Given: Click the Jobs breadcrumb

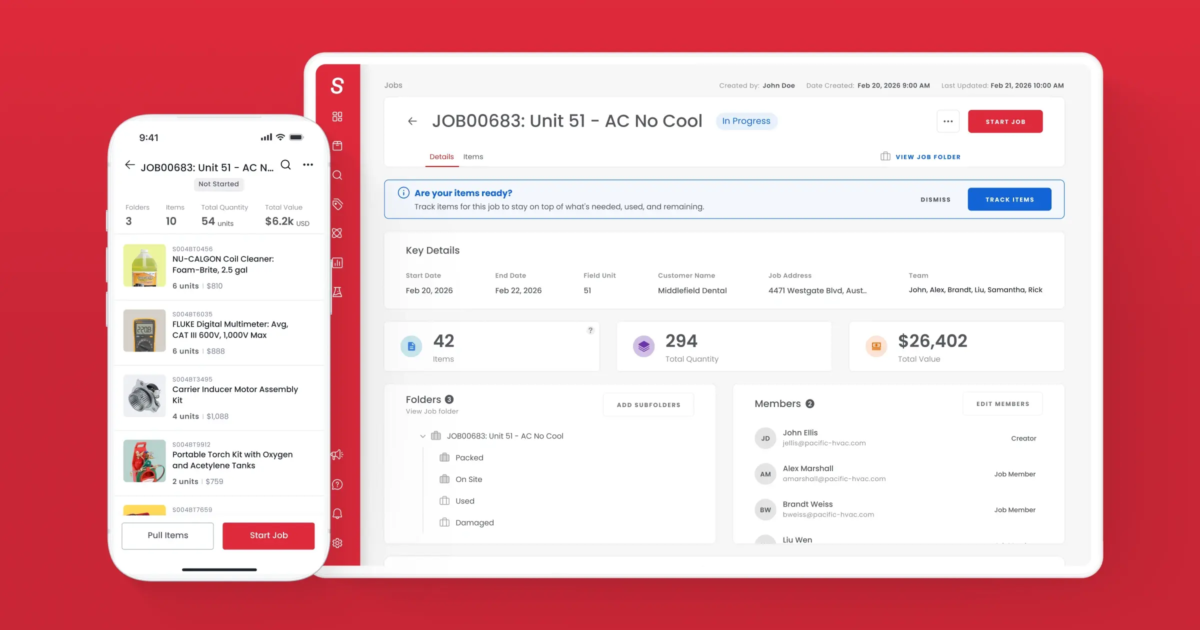Looking at the screenshot, I should click(x=393, y=86).
